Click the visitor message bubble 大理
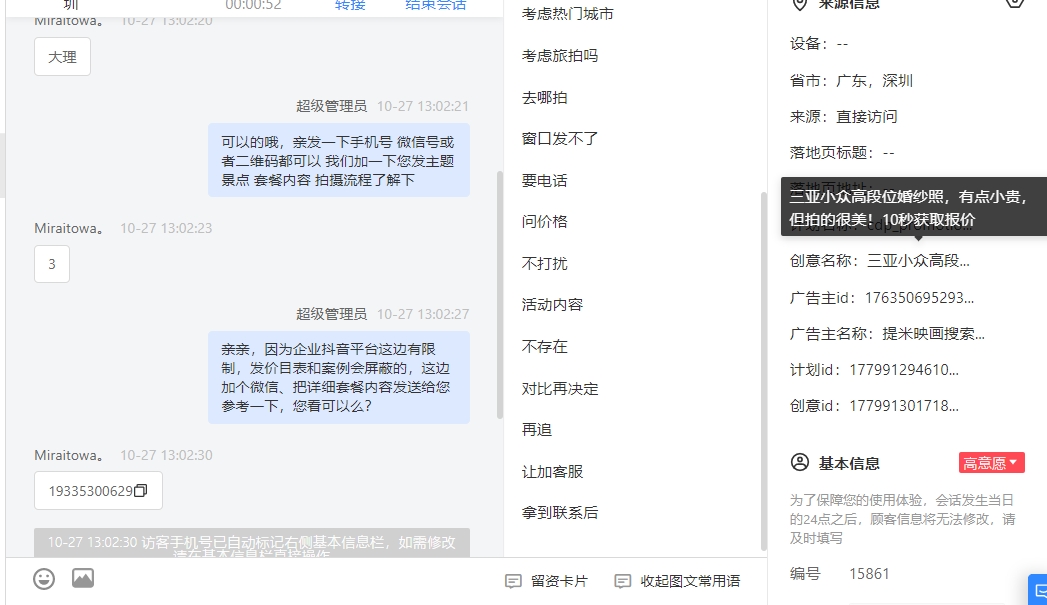Image resolution: width=1047 pixels, height=605 pixels. [62, 57]
